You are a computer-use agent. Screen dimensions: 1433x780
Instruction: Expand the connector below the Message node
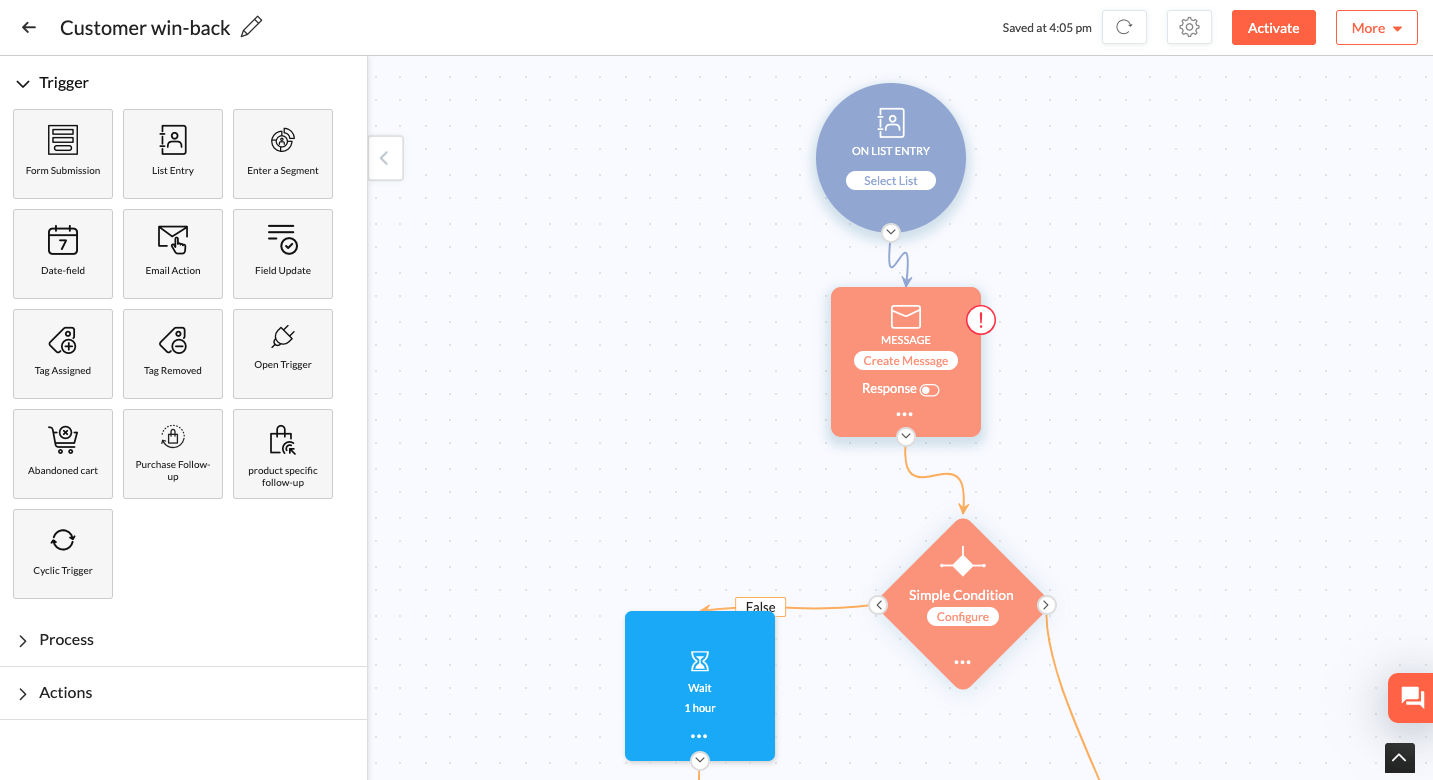coord(905,436)
